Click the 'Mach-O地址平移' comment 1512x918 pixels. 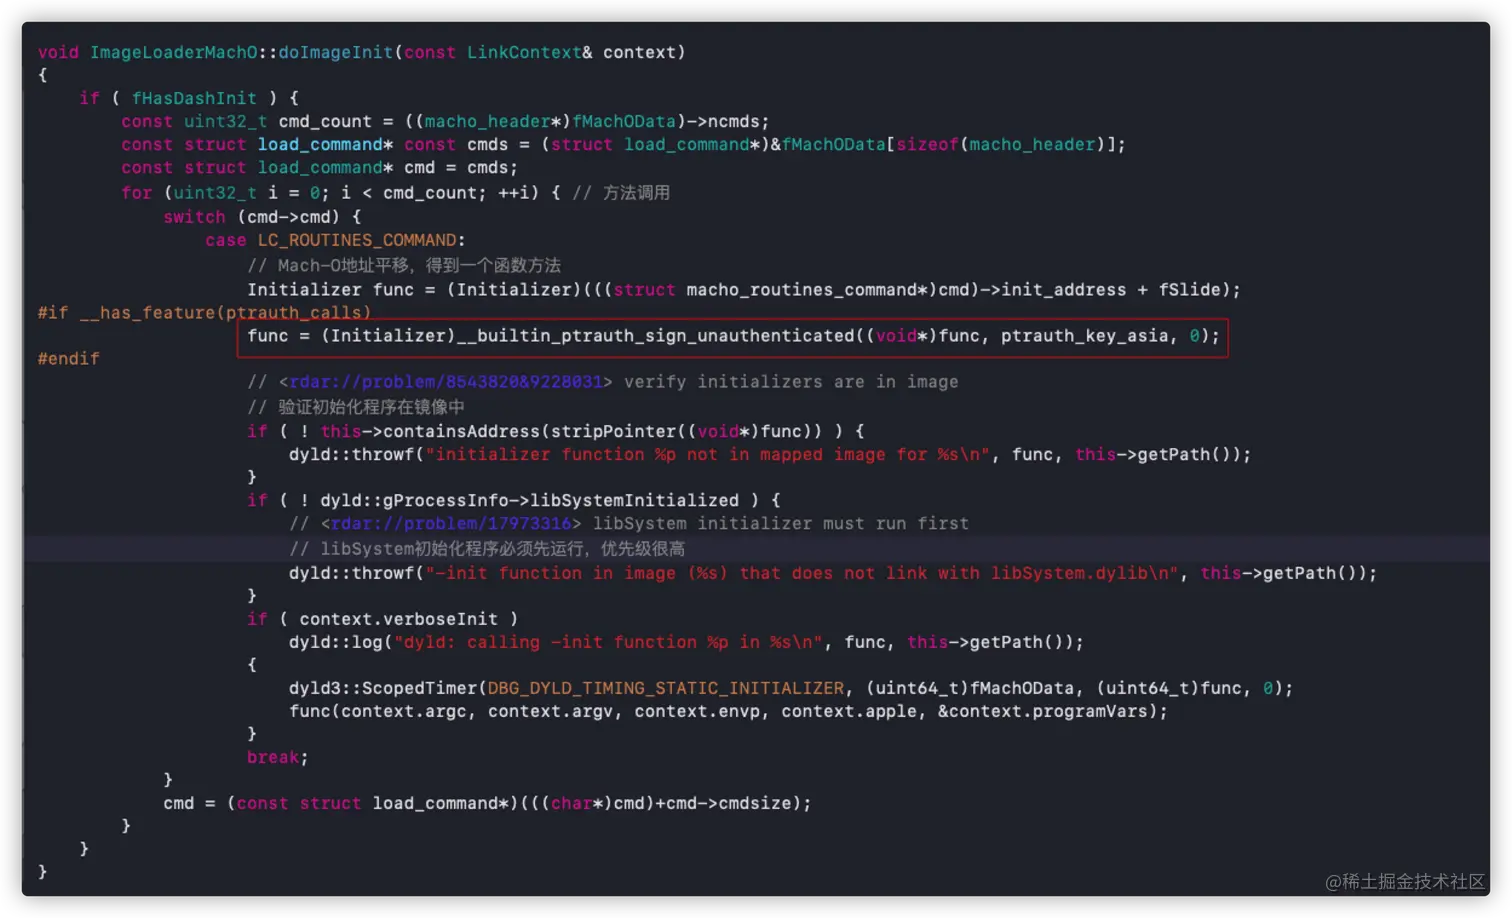click(x=404, y=265)
